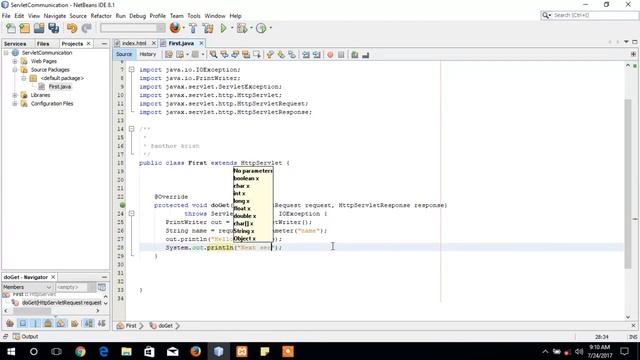The image size is (640, 360).
Task: Open the Members dropdown in Navigator
Action: (x=27, y=287)
